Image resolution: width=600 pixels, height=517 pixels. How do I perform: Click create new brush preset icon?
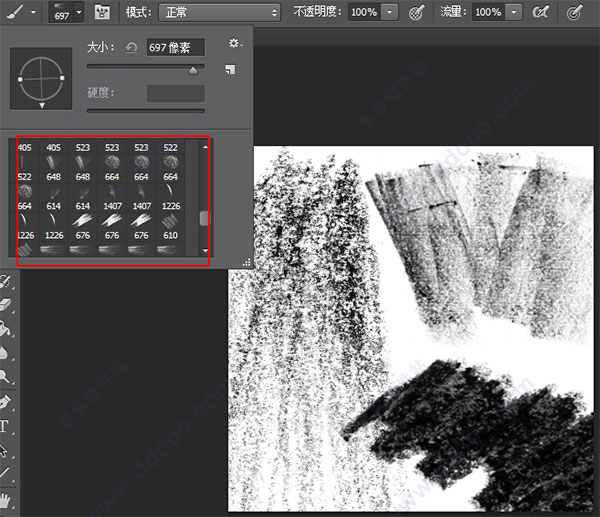tap(230, 69)
